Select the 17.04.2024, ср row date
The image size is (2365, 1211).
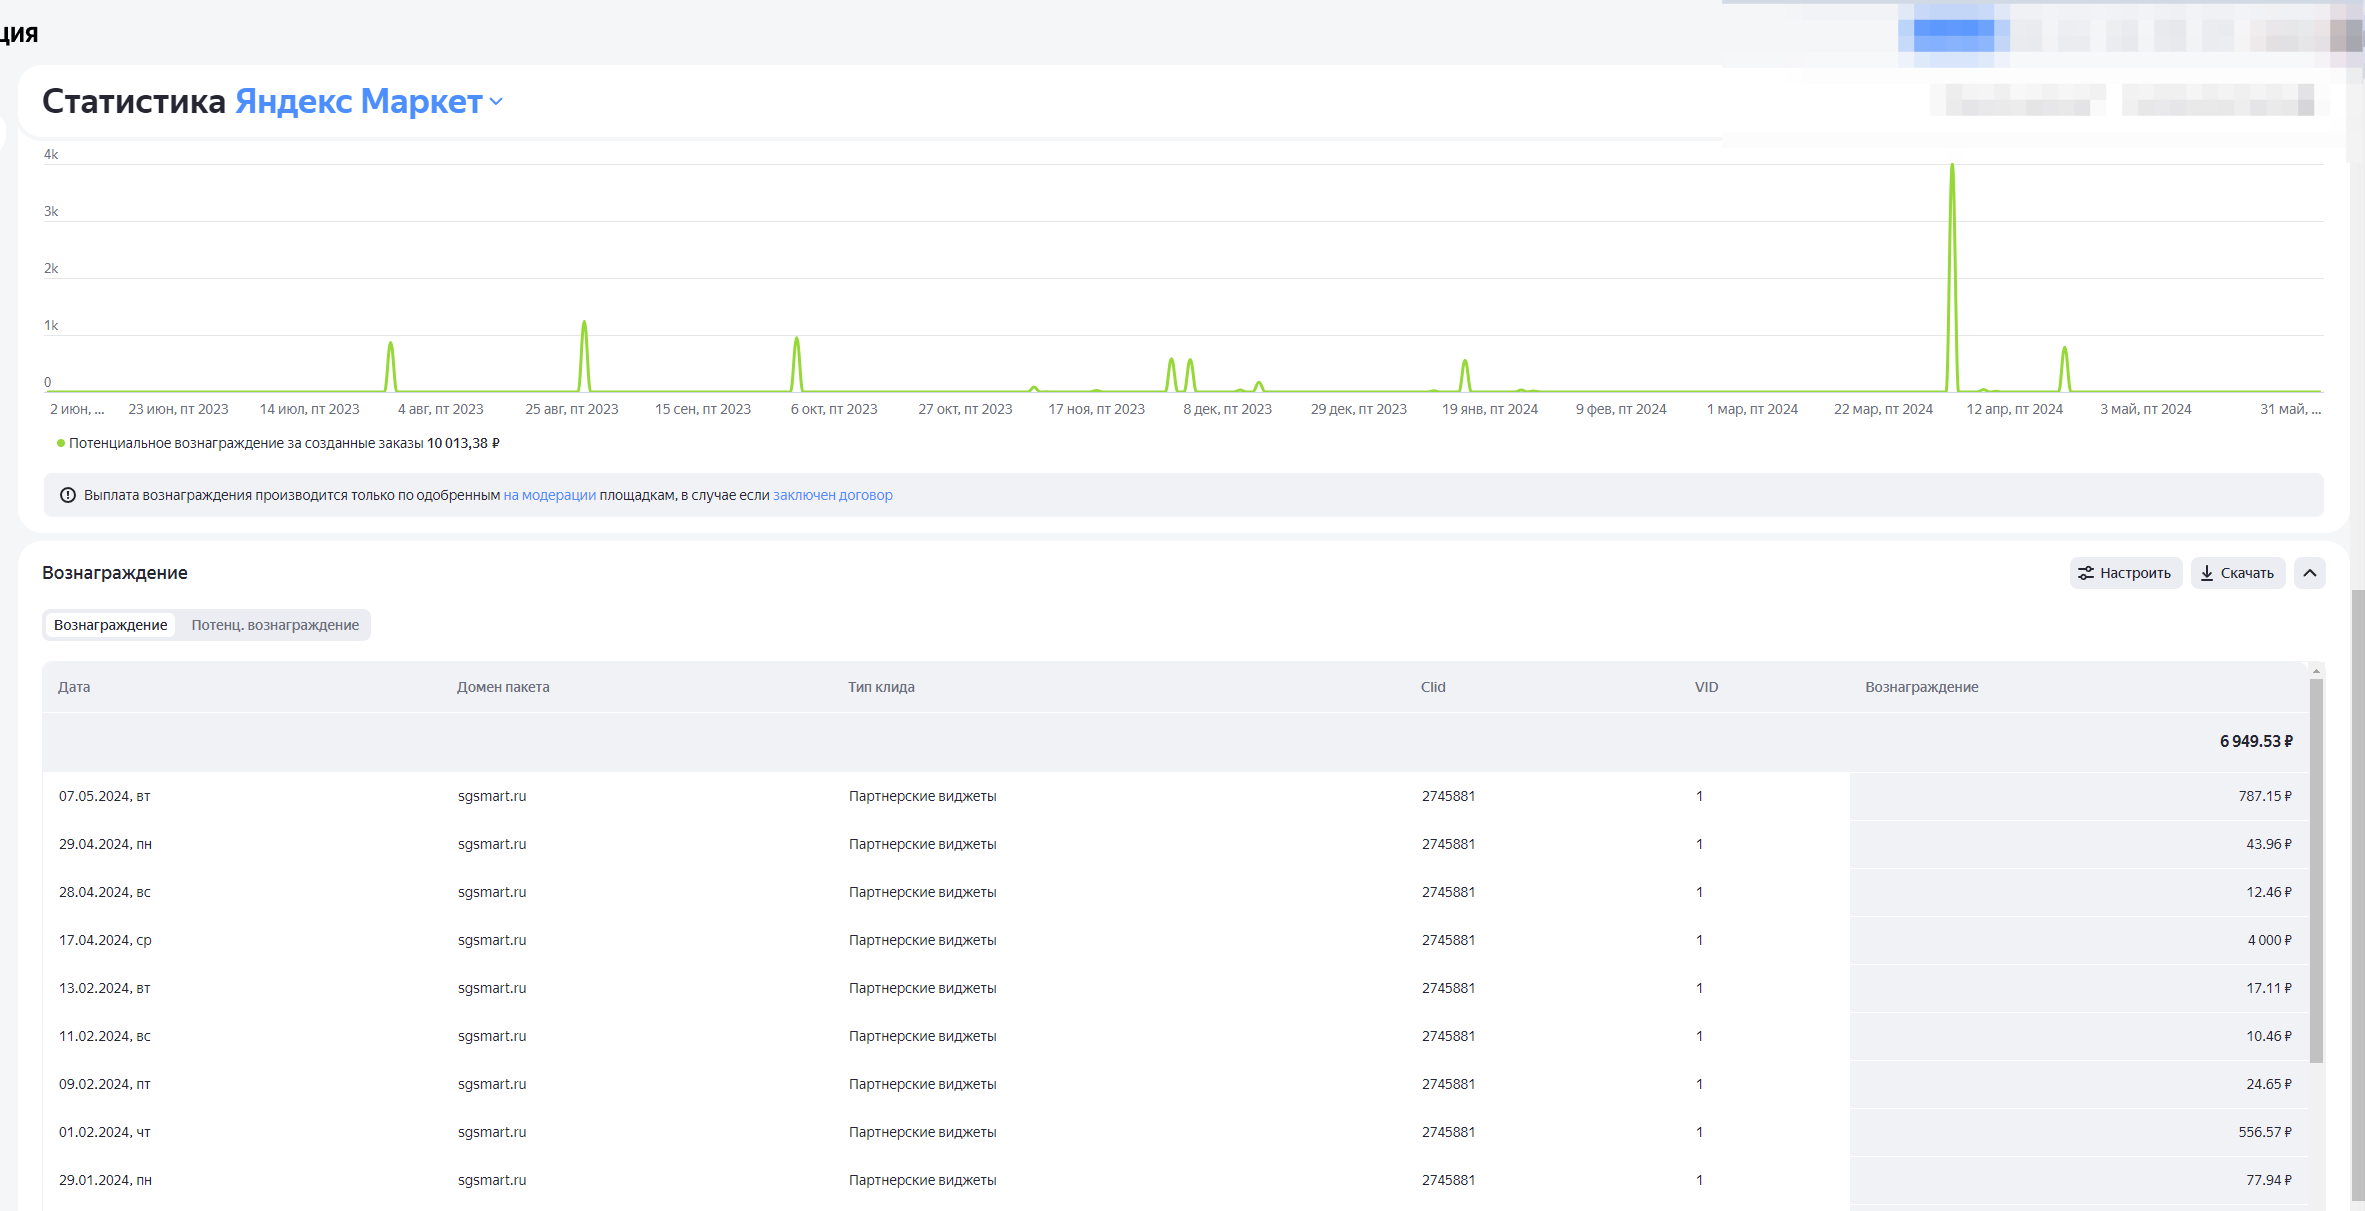(105, 940)
